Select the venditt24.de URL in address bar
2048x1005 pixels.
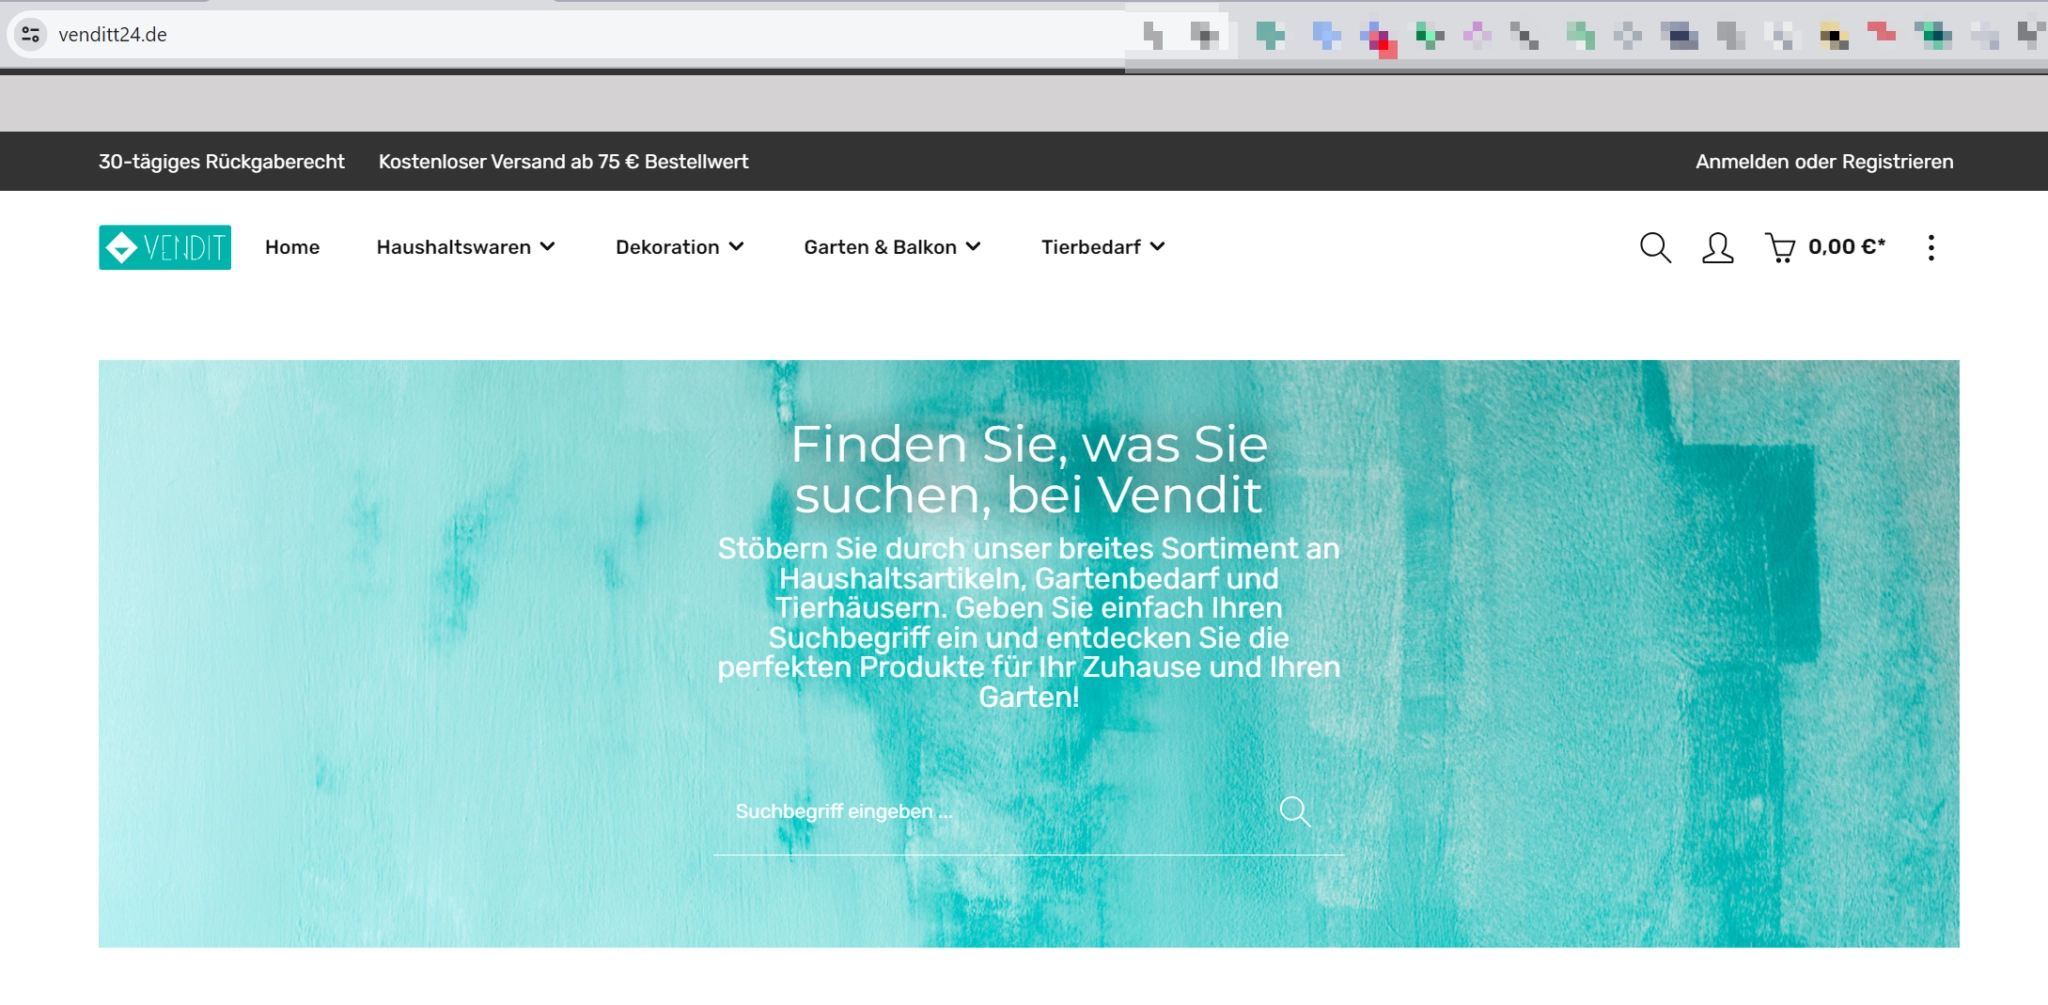pos(113,35)
